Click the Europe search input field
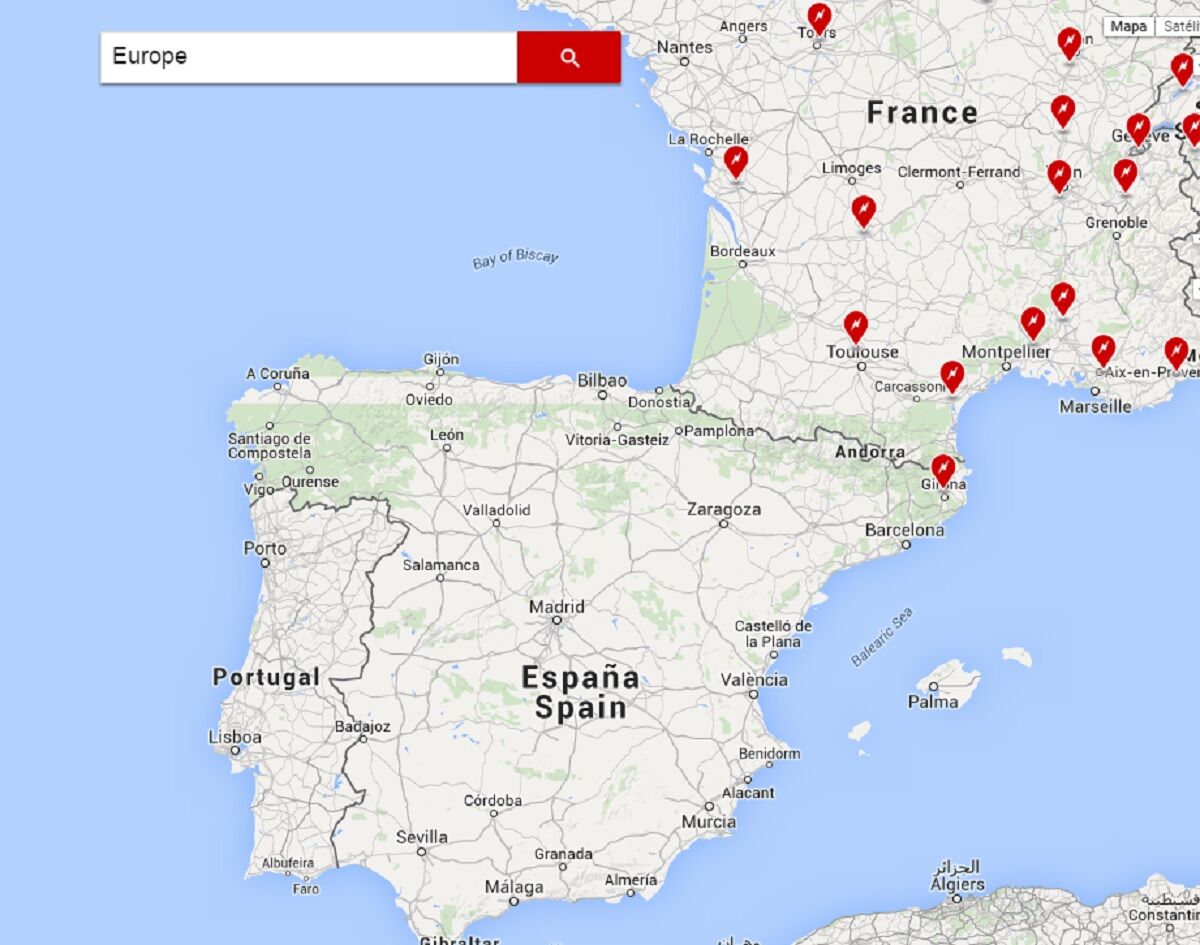1200x945 pixels. coord(308,57)
